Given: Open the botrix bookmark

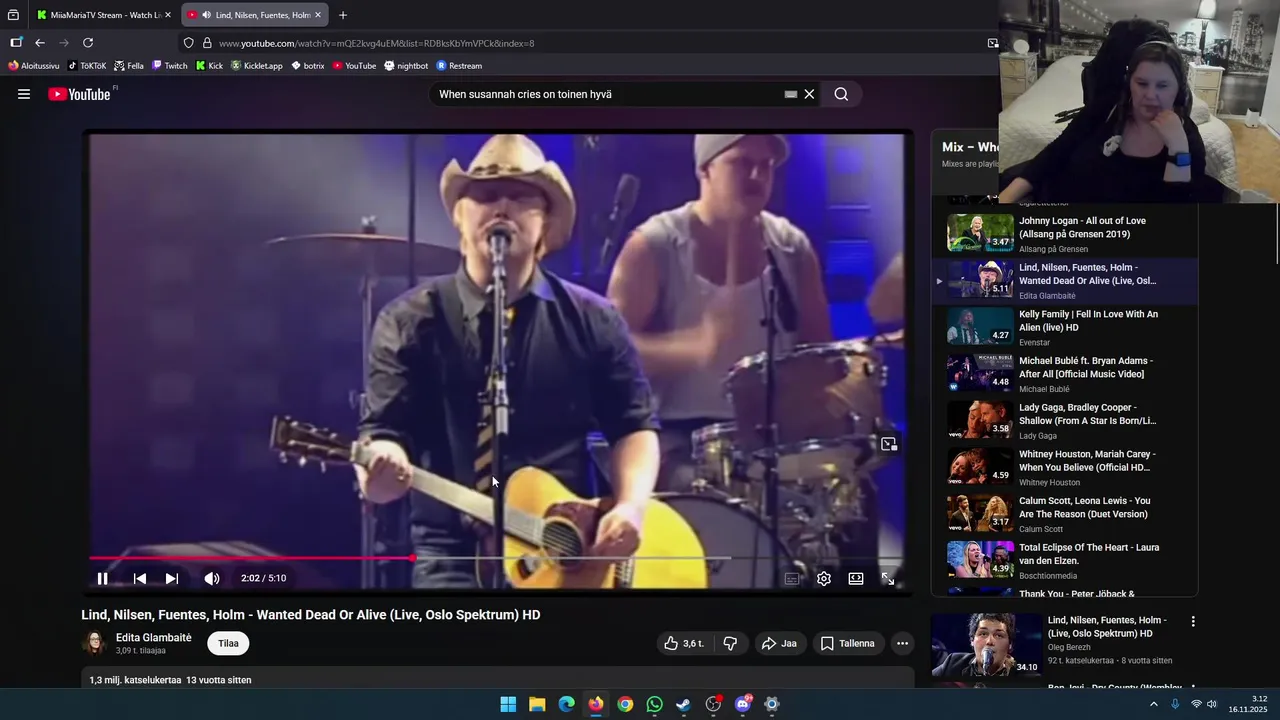Looking at the screenshot, I should (307, 66).
